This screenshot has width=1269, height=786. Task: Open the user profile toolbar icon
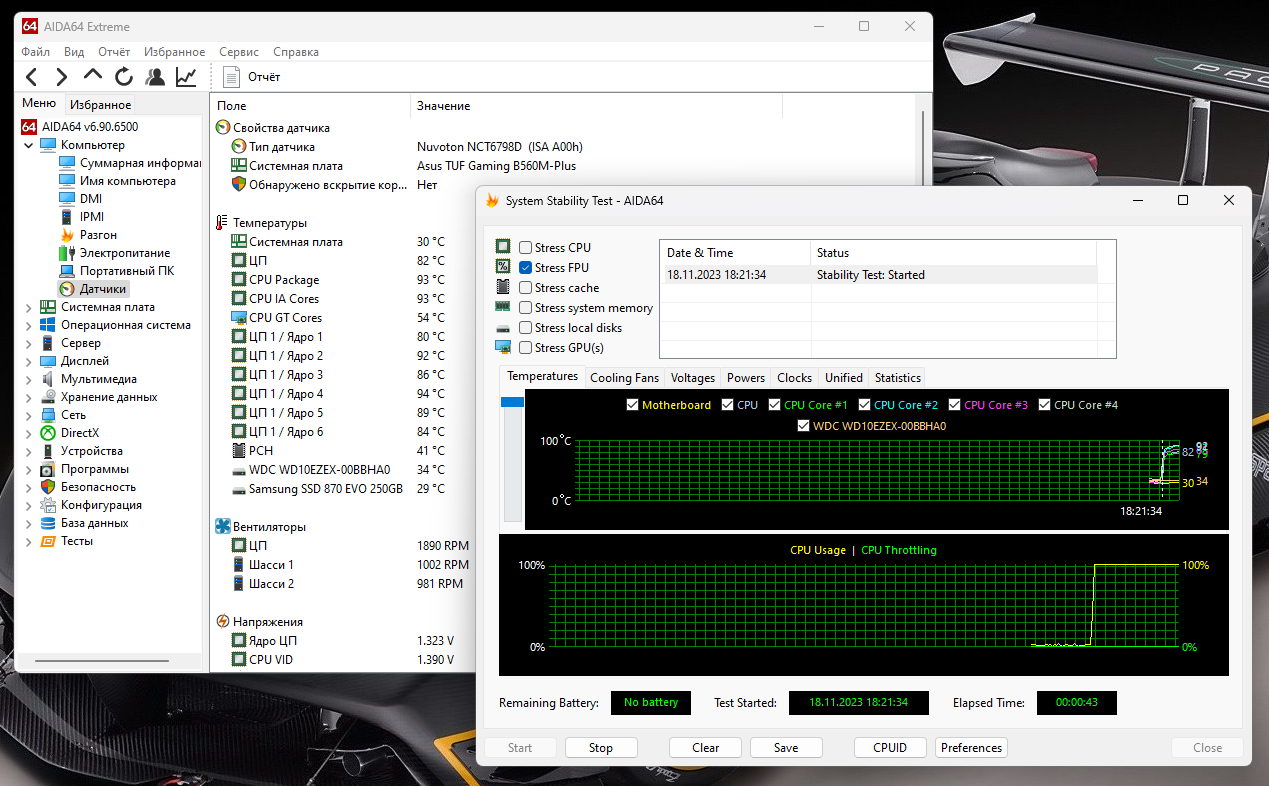[x=155, y=77]
